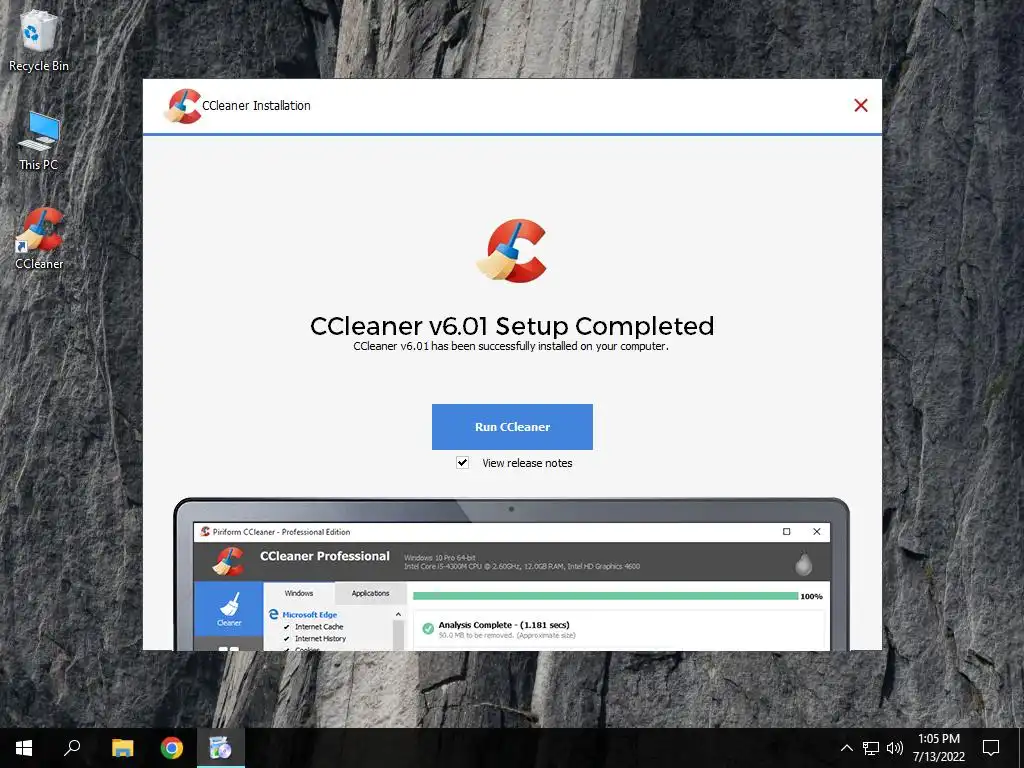Open the notification action center icon
1024x768 pixels.
coord(991,748)
